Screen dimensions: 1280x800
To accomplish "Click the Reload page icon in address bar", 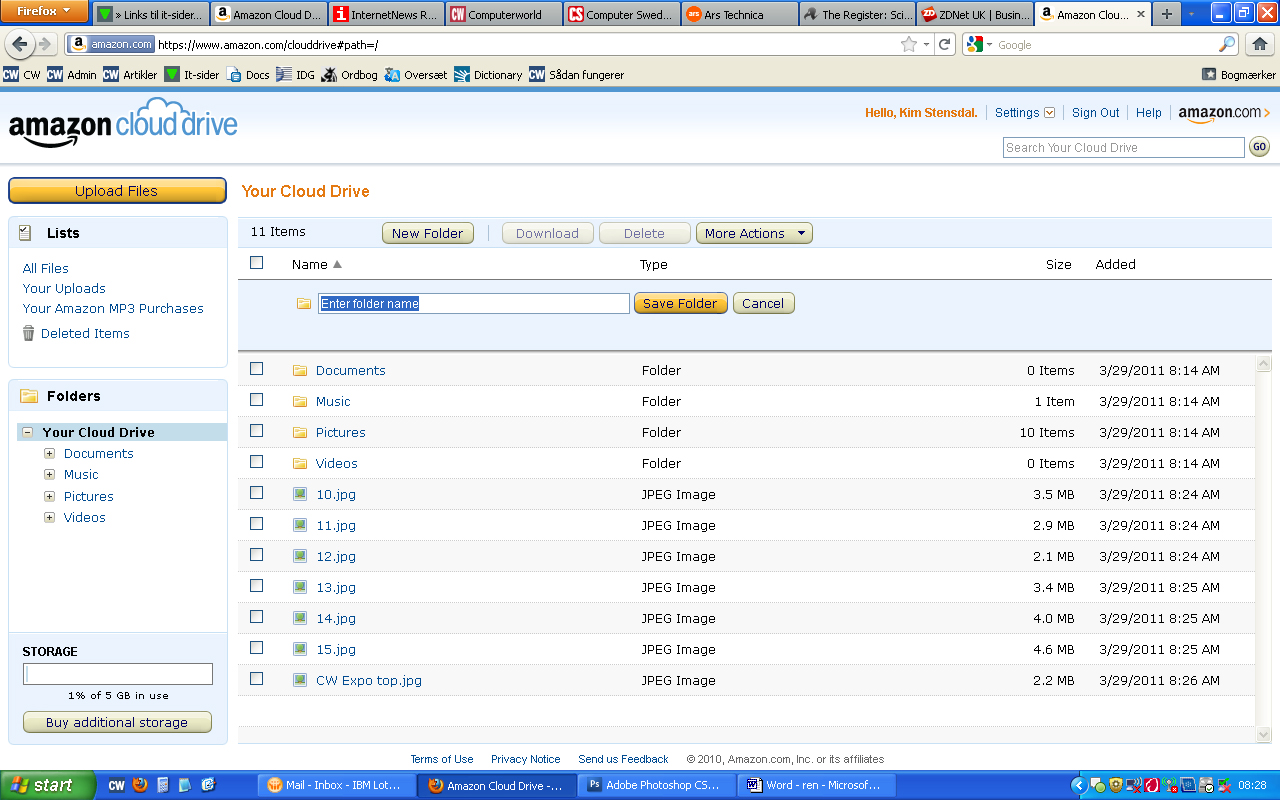I will click(944, 44).
